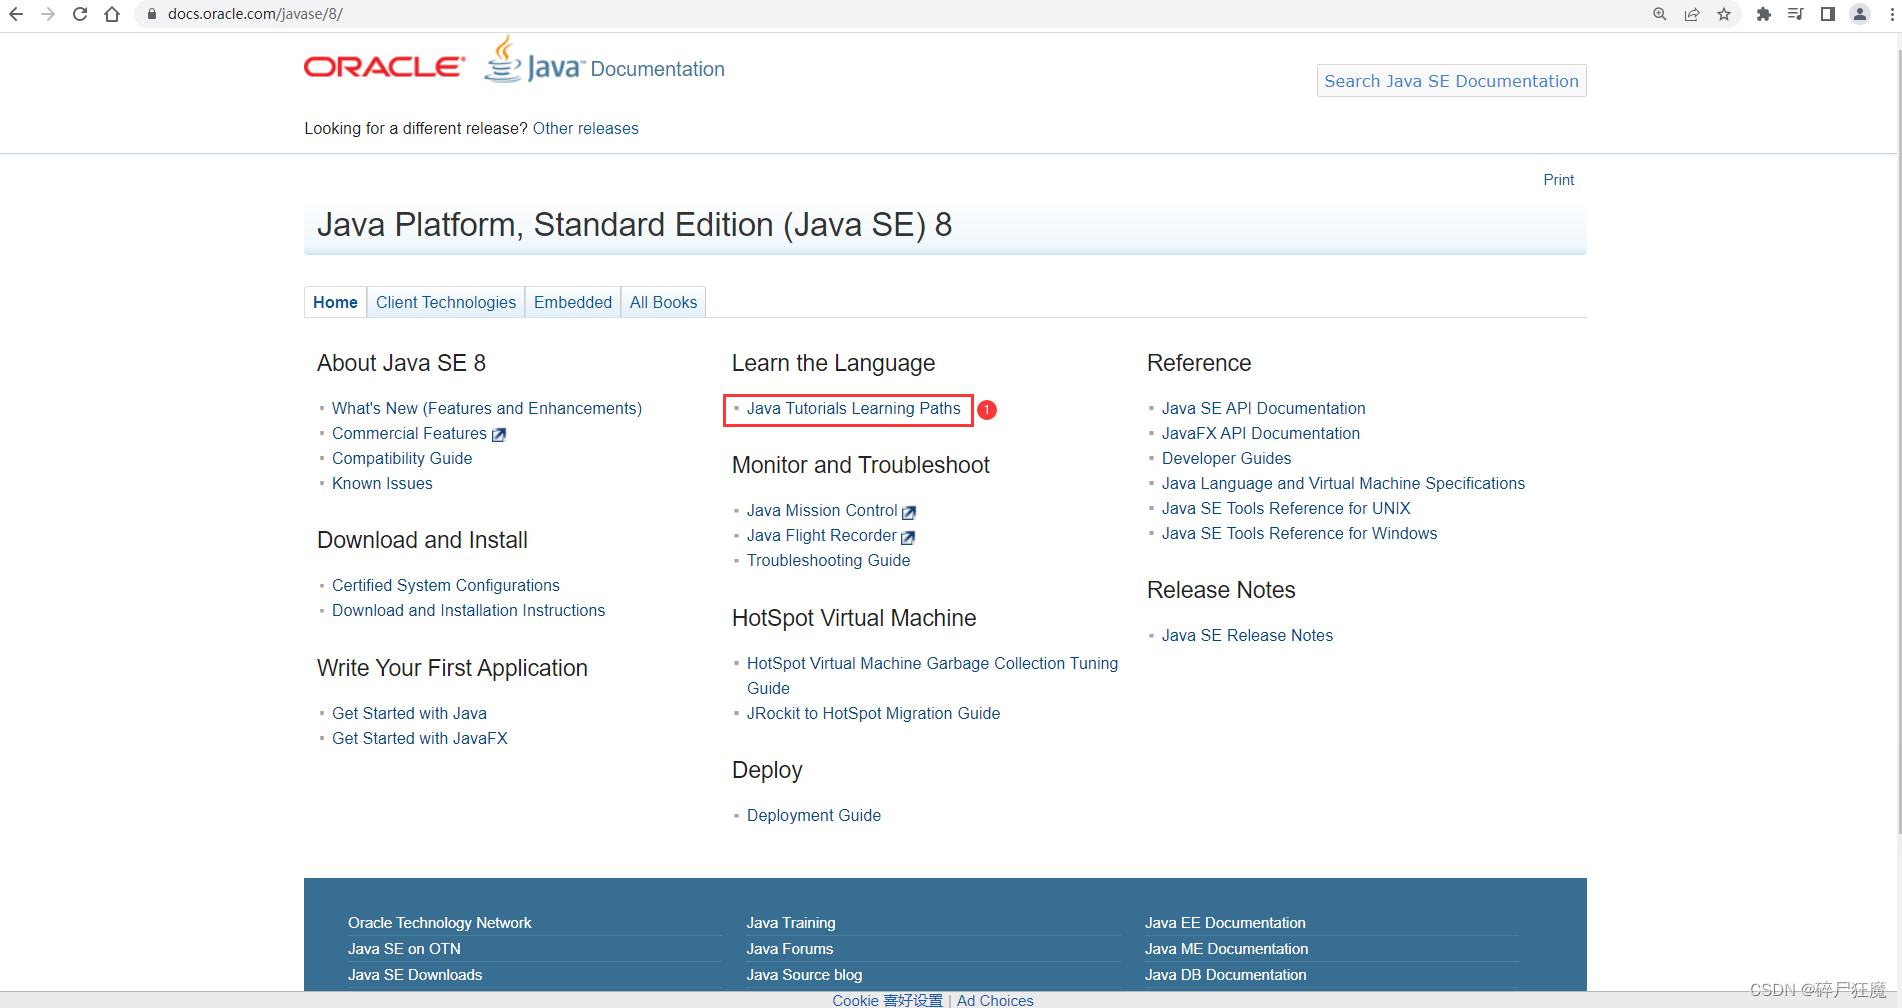Image resolution: width=1902 pixels, height=1008 pixels.
Task: Go back using browser back arrow
Action: (x=15, y=14)
